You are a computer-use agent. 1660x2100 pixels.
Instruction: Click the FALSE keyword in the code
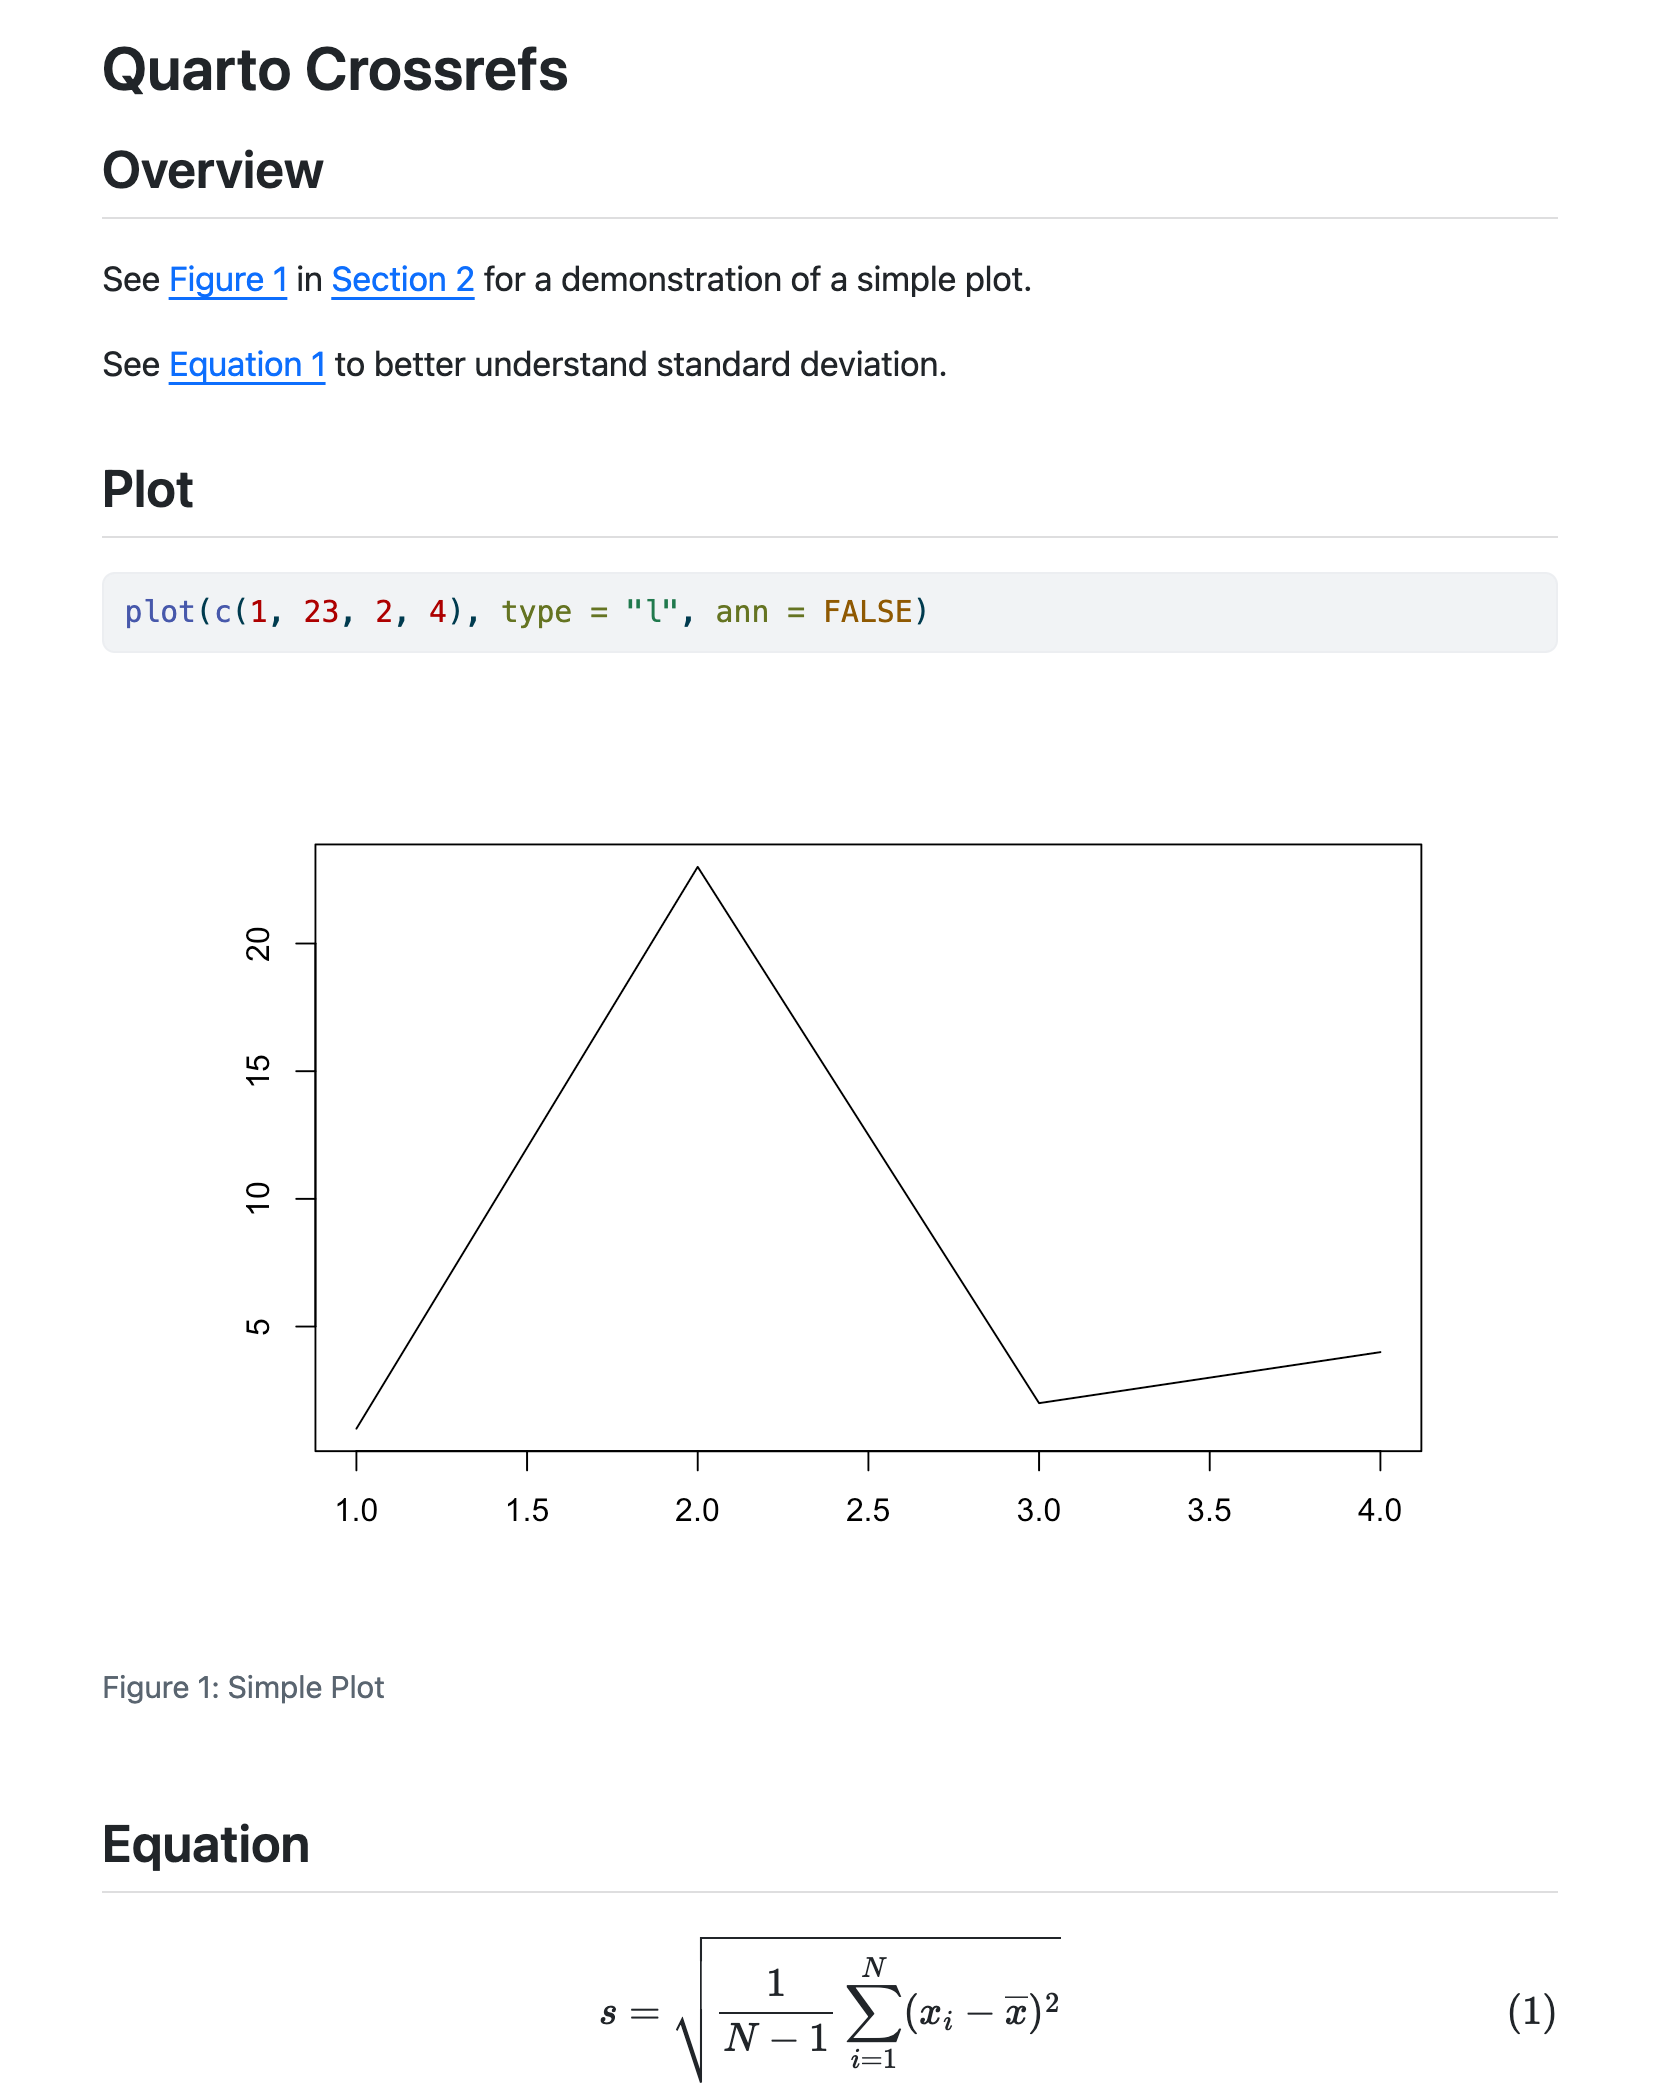(867, 612)
